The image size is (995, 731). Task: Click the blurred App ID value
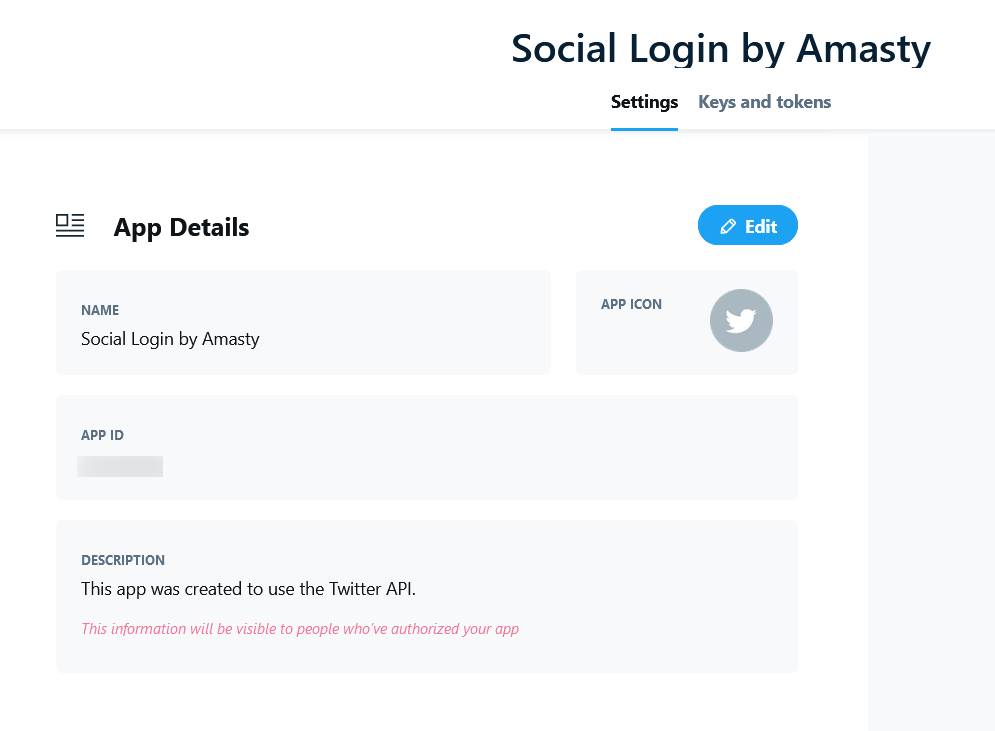pyautogui.click(x=120, y=466)
